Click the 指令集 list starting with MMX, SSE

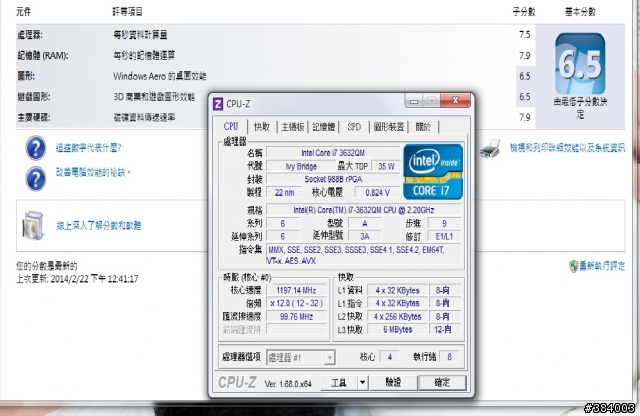[364, 255]
